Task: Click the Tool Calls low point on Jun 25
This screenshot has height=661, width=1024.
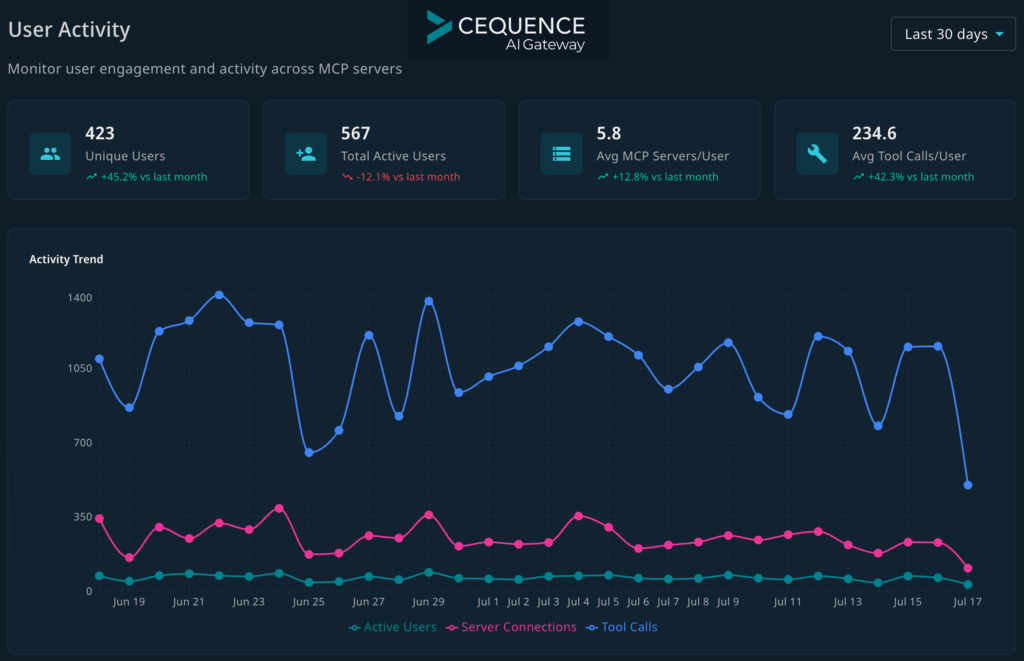Action: 309,453
